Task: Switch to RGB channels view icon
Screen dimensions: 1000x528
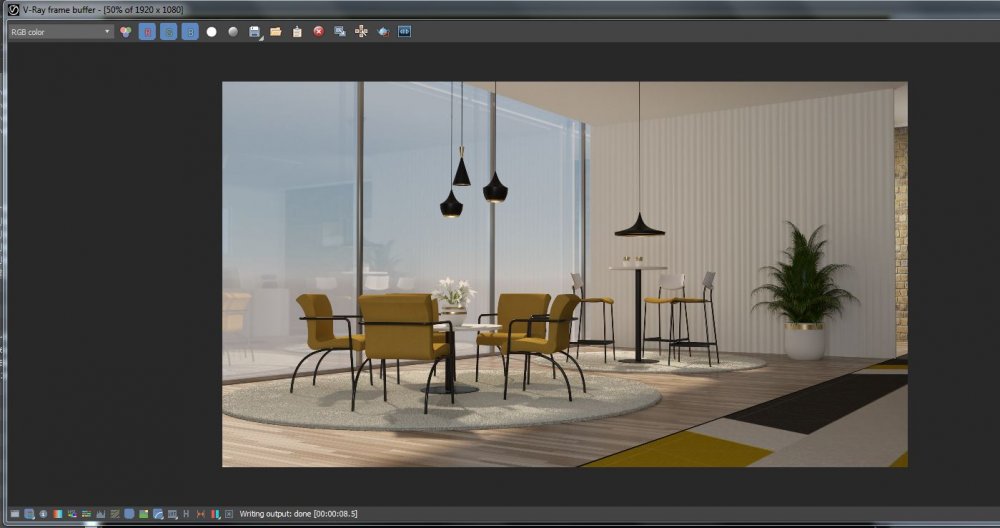Action: click(126, 32)
